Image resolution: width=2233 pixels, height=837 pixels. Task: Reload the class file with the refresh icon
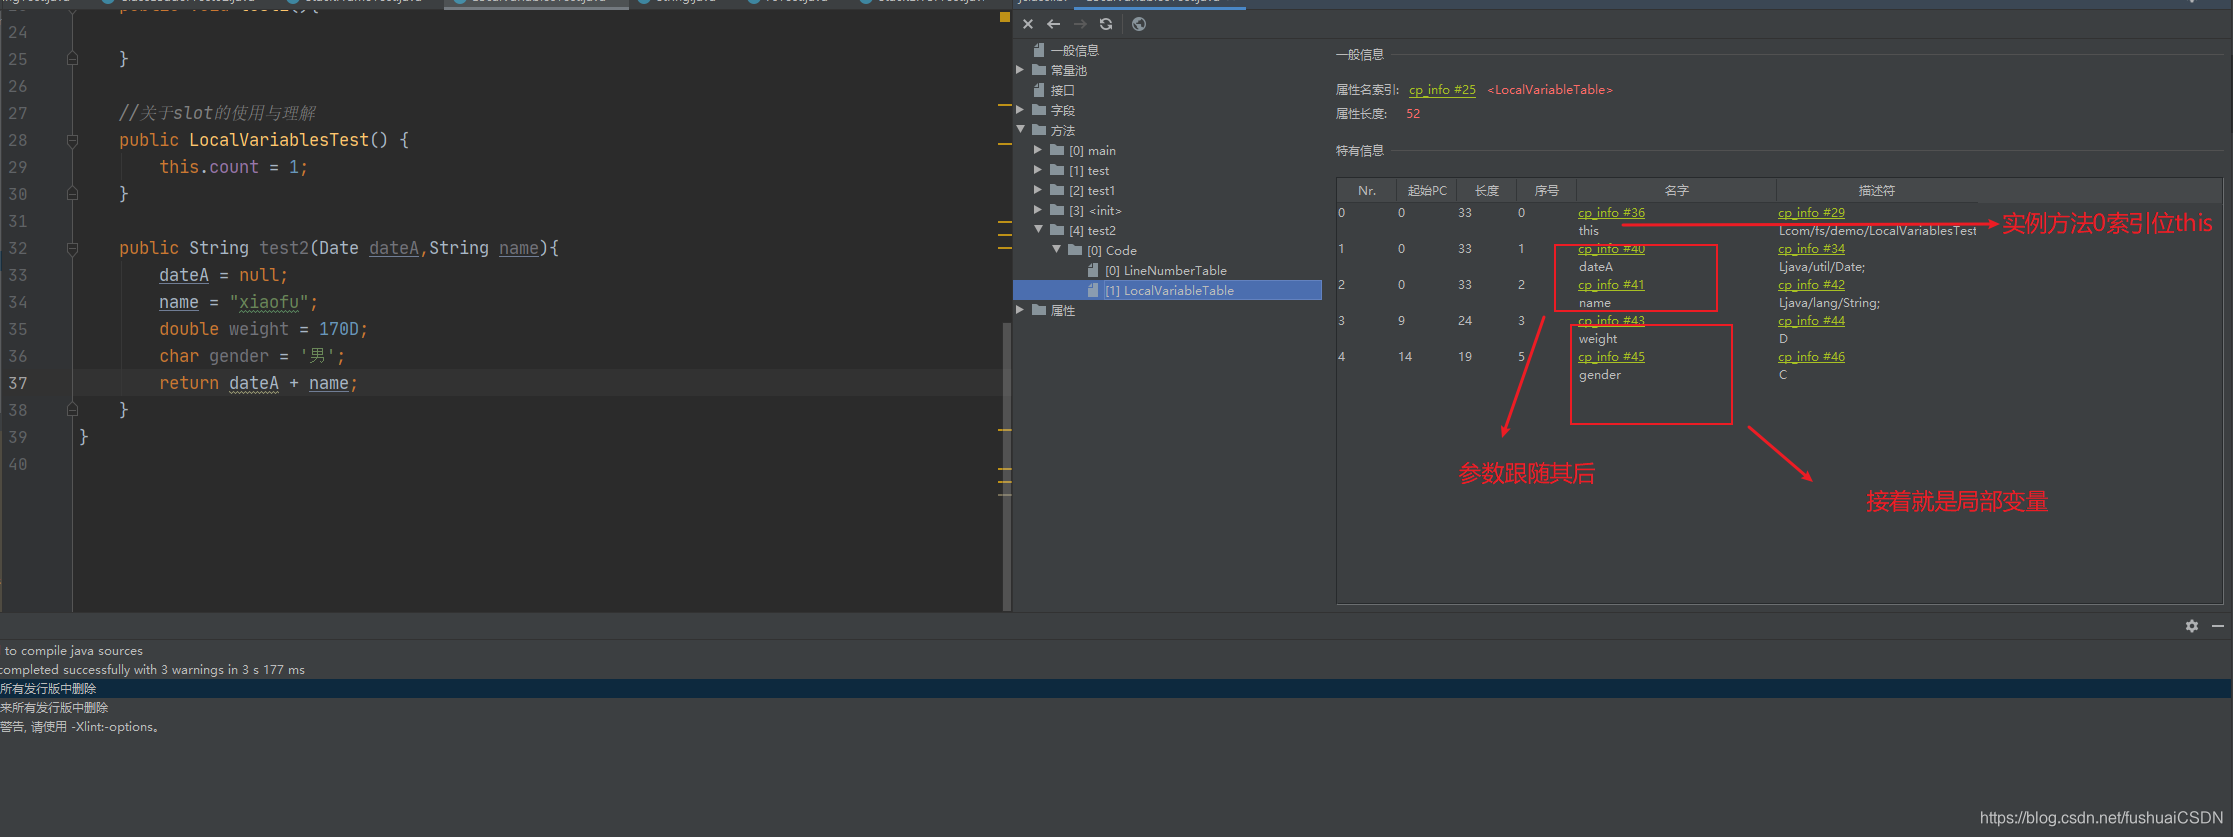[x=1106, y=24]
